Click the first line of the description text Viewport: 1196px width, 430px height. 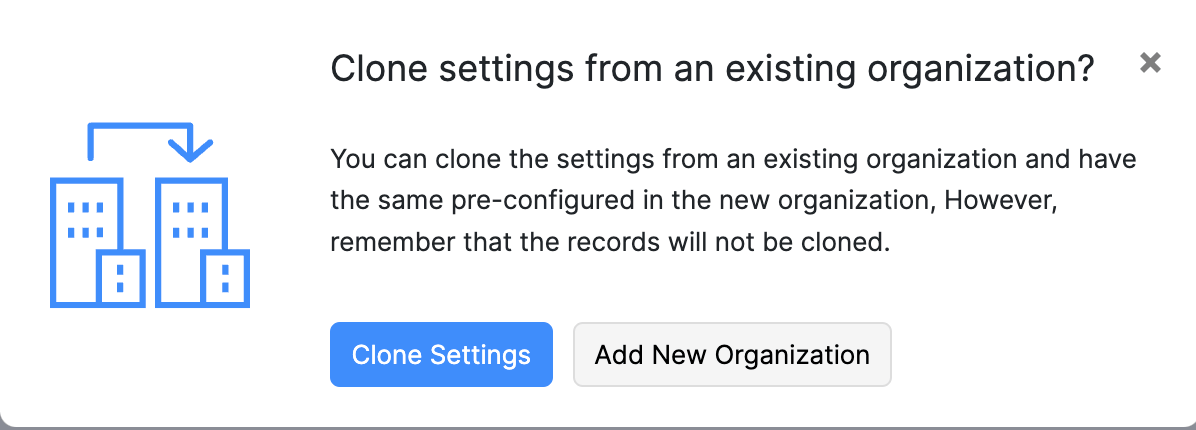point(733,159)
